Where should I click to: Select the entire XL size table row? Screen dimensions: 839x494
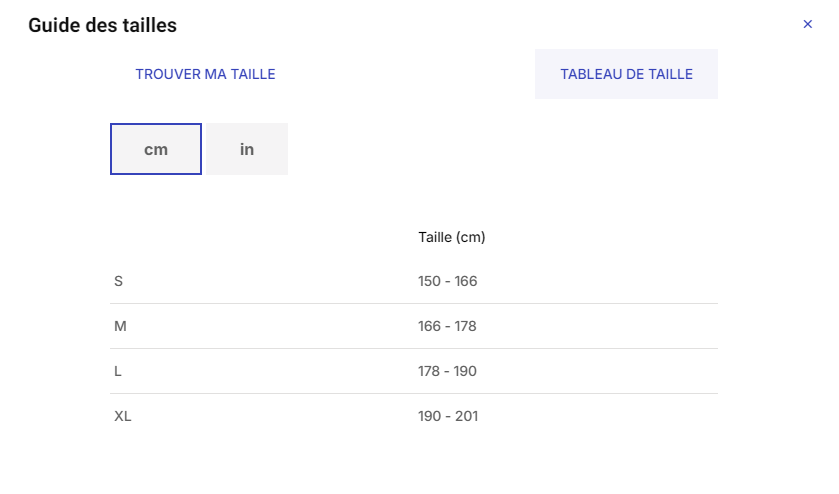pyautogui.click(x=300, y=416)
